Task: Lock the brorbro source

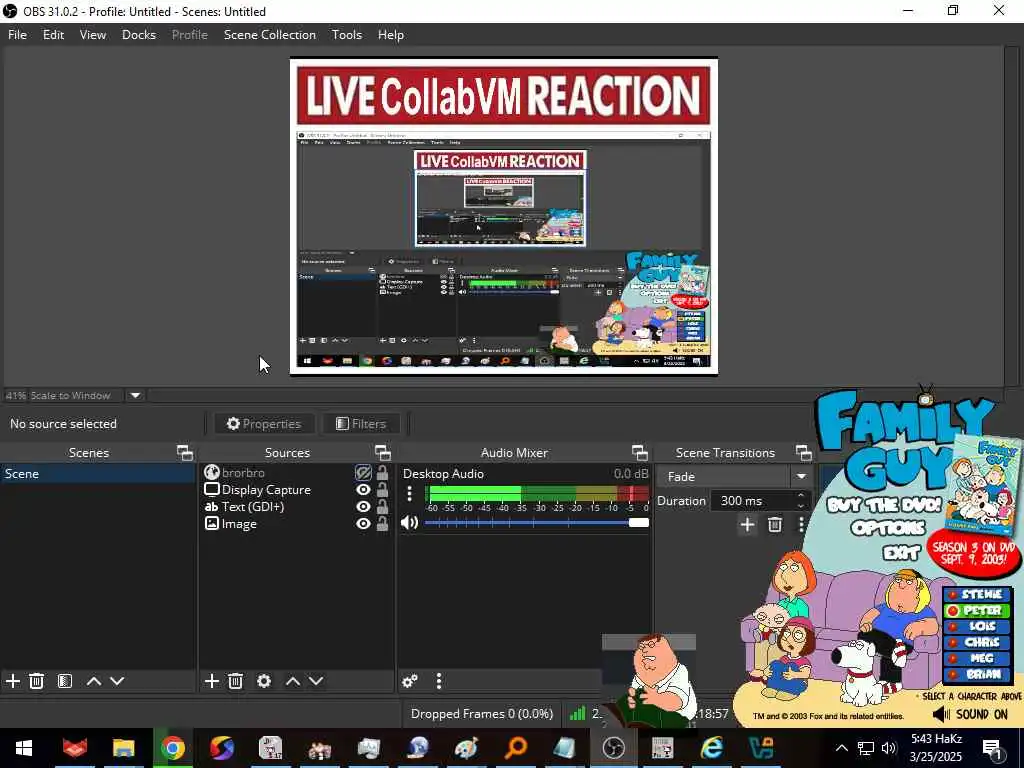Action: (x=382, y=472)
